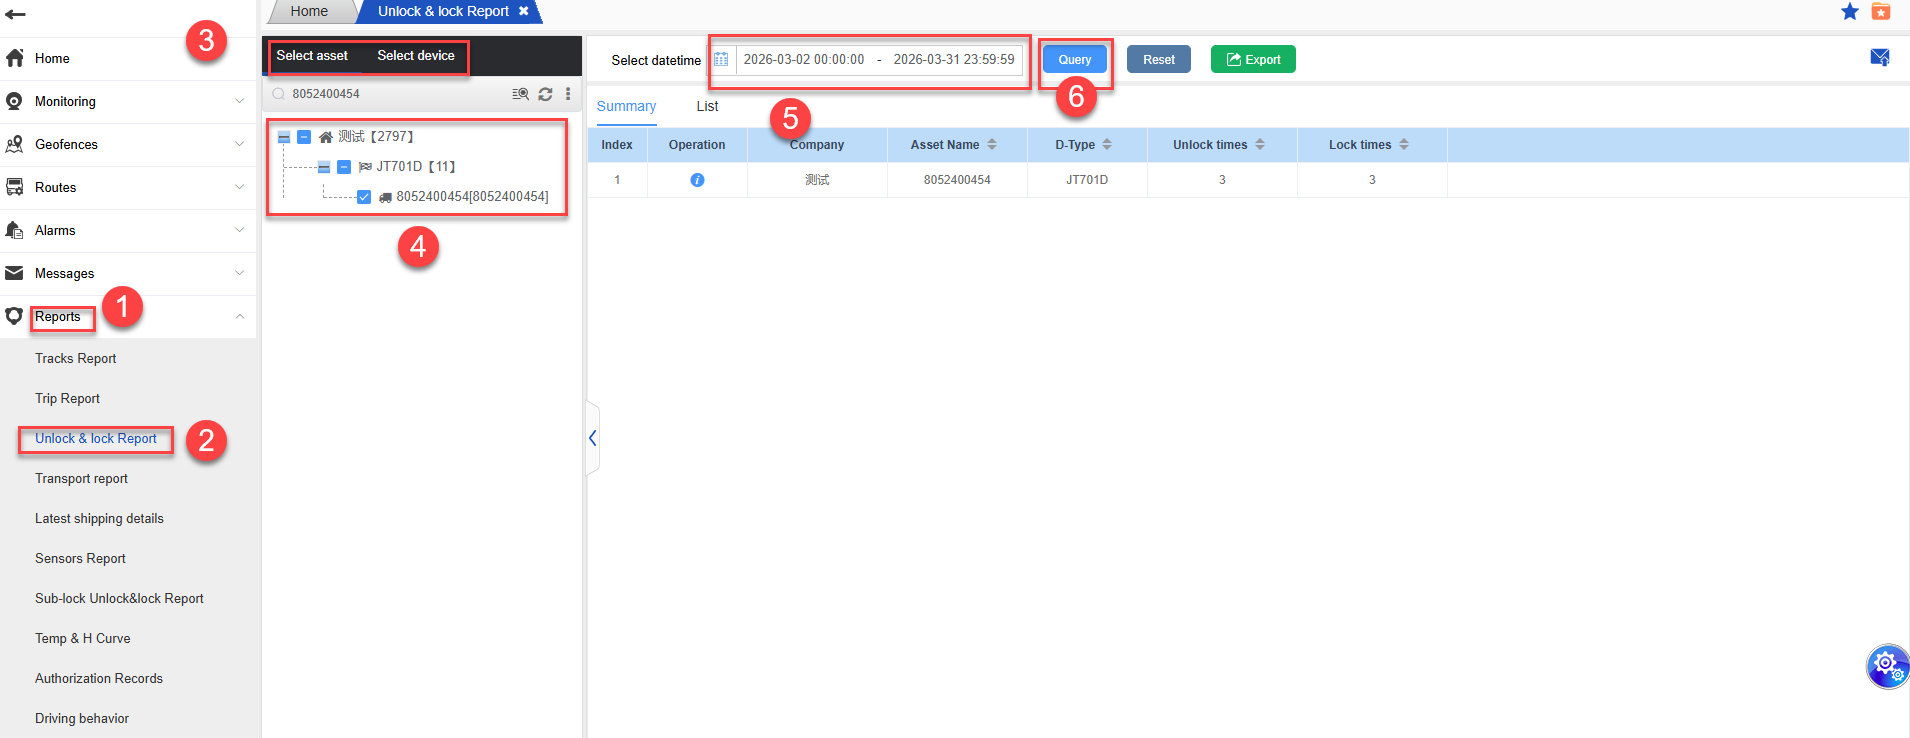Click the green Export button
The height and width of the screenshot is (738, 1910).
1252,60
